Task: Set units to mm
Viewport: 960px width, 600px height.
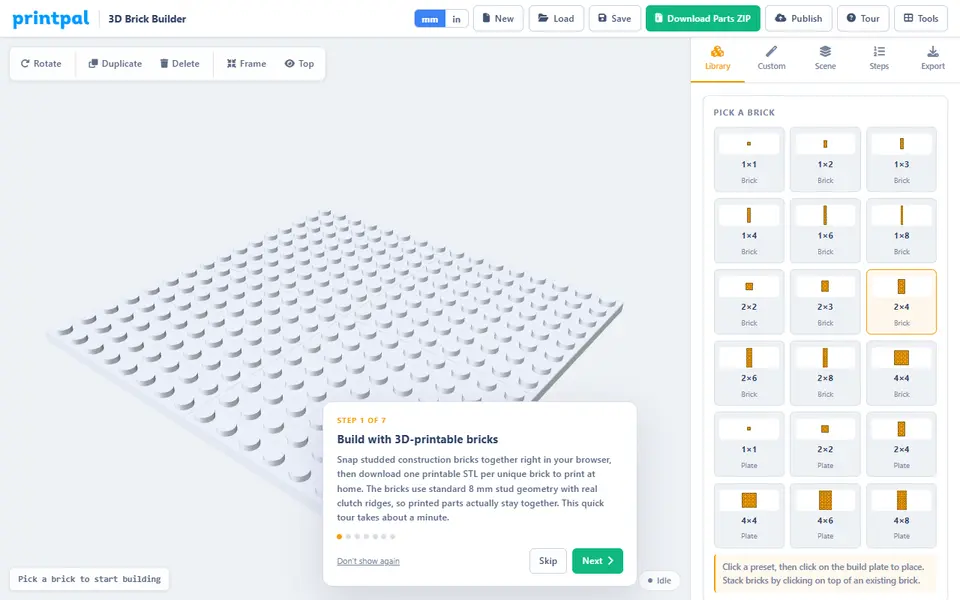Action: [x=430, y=19]
